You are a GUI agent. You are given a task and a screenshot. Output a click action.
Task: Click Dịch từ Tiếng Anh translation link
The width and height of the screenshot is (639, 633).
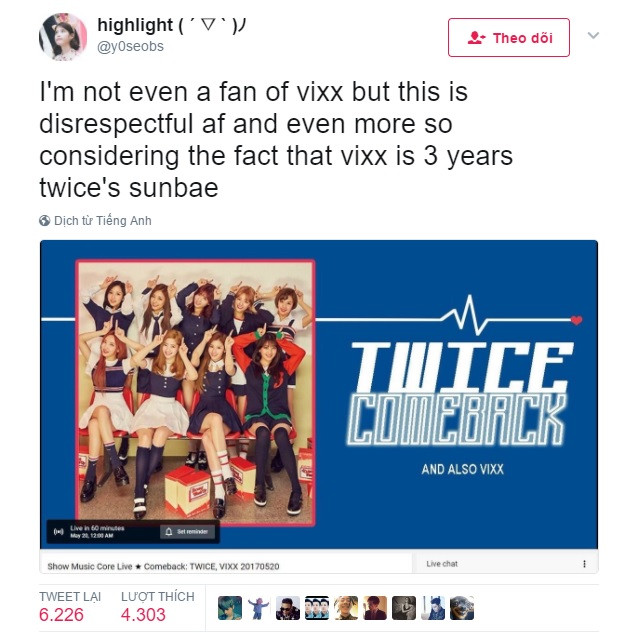[x=103, y=221]
